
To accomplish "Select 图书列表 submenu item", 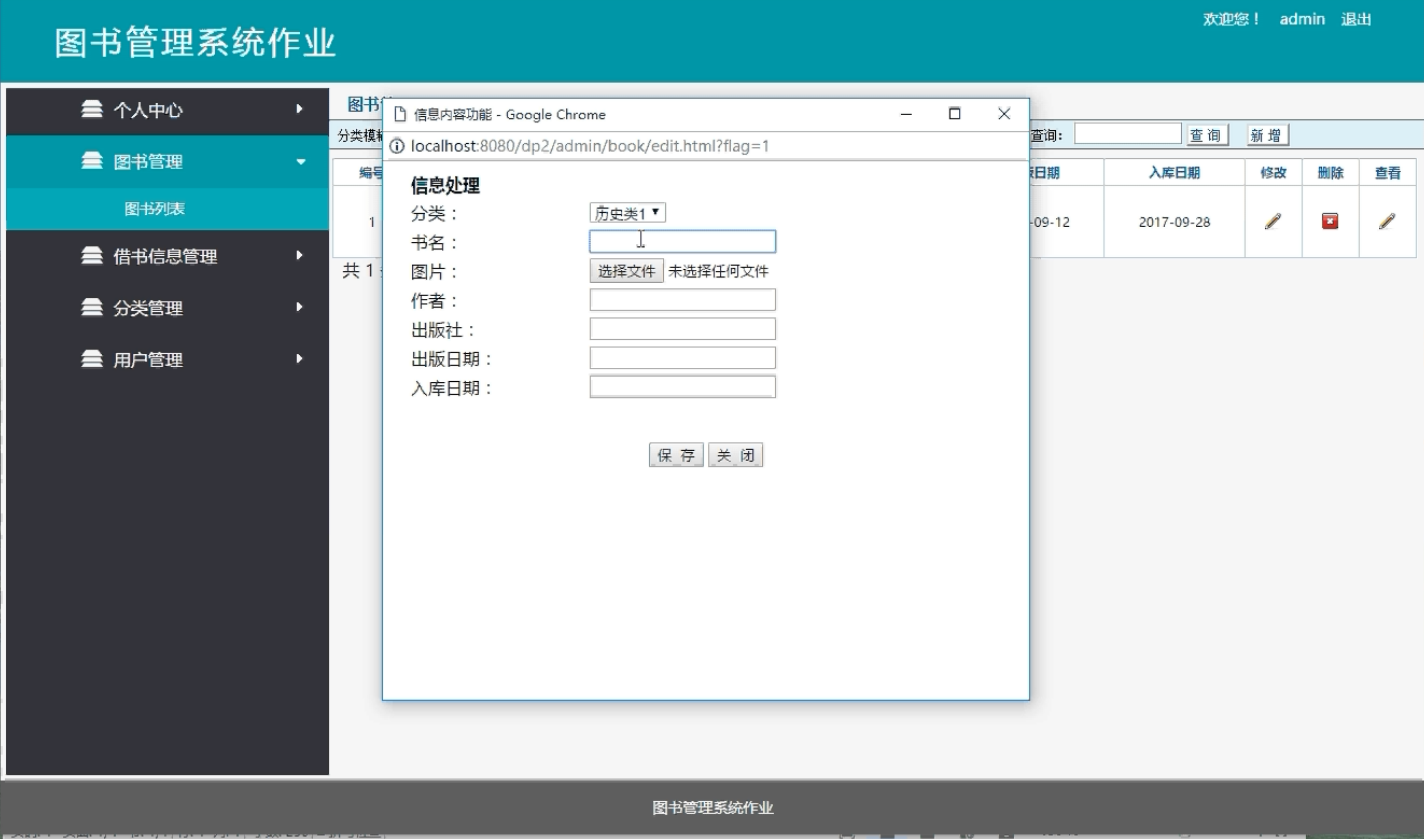I will (167, 209).
